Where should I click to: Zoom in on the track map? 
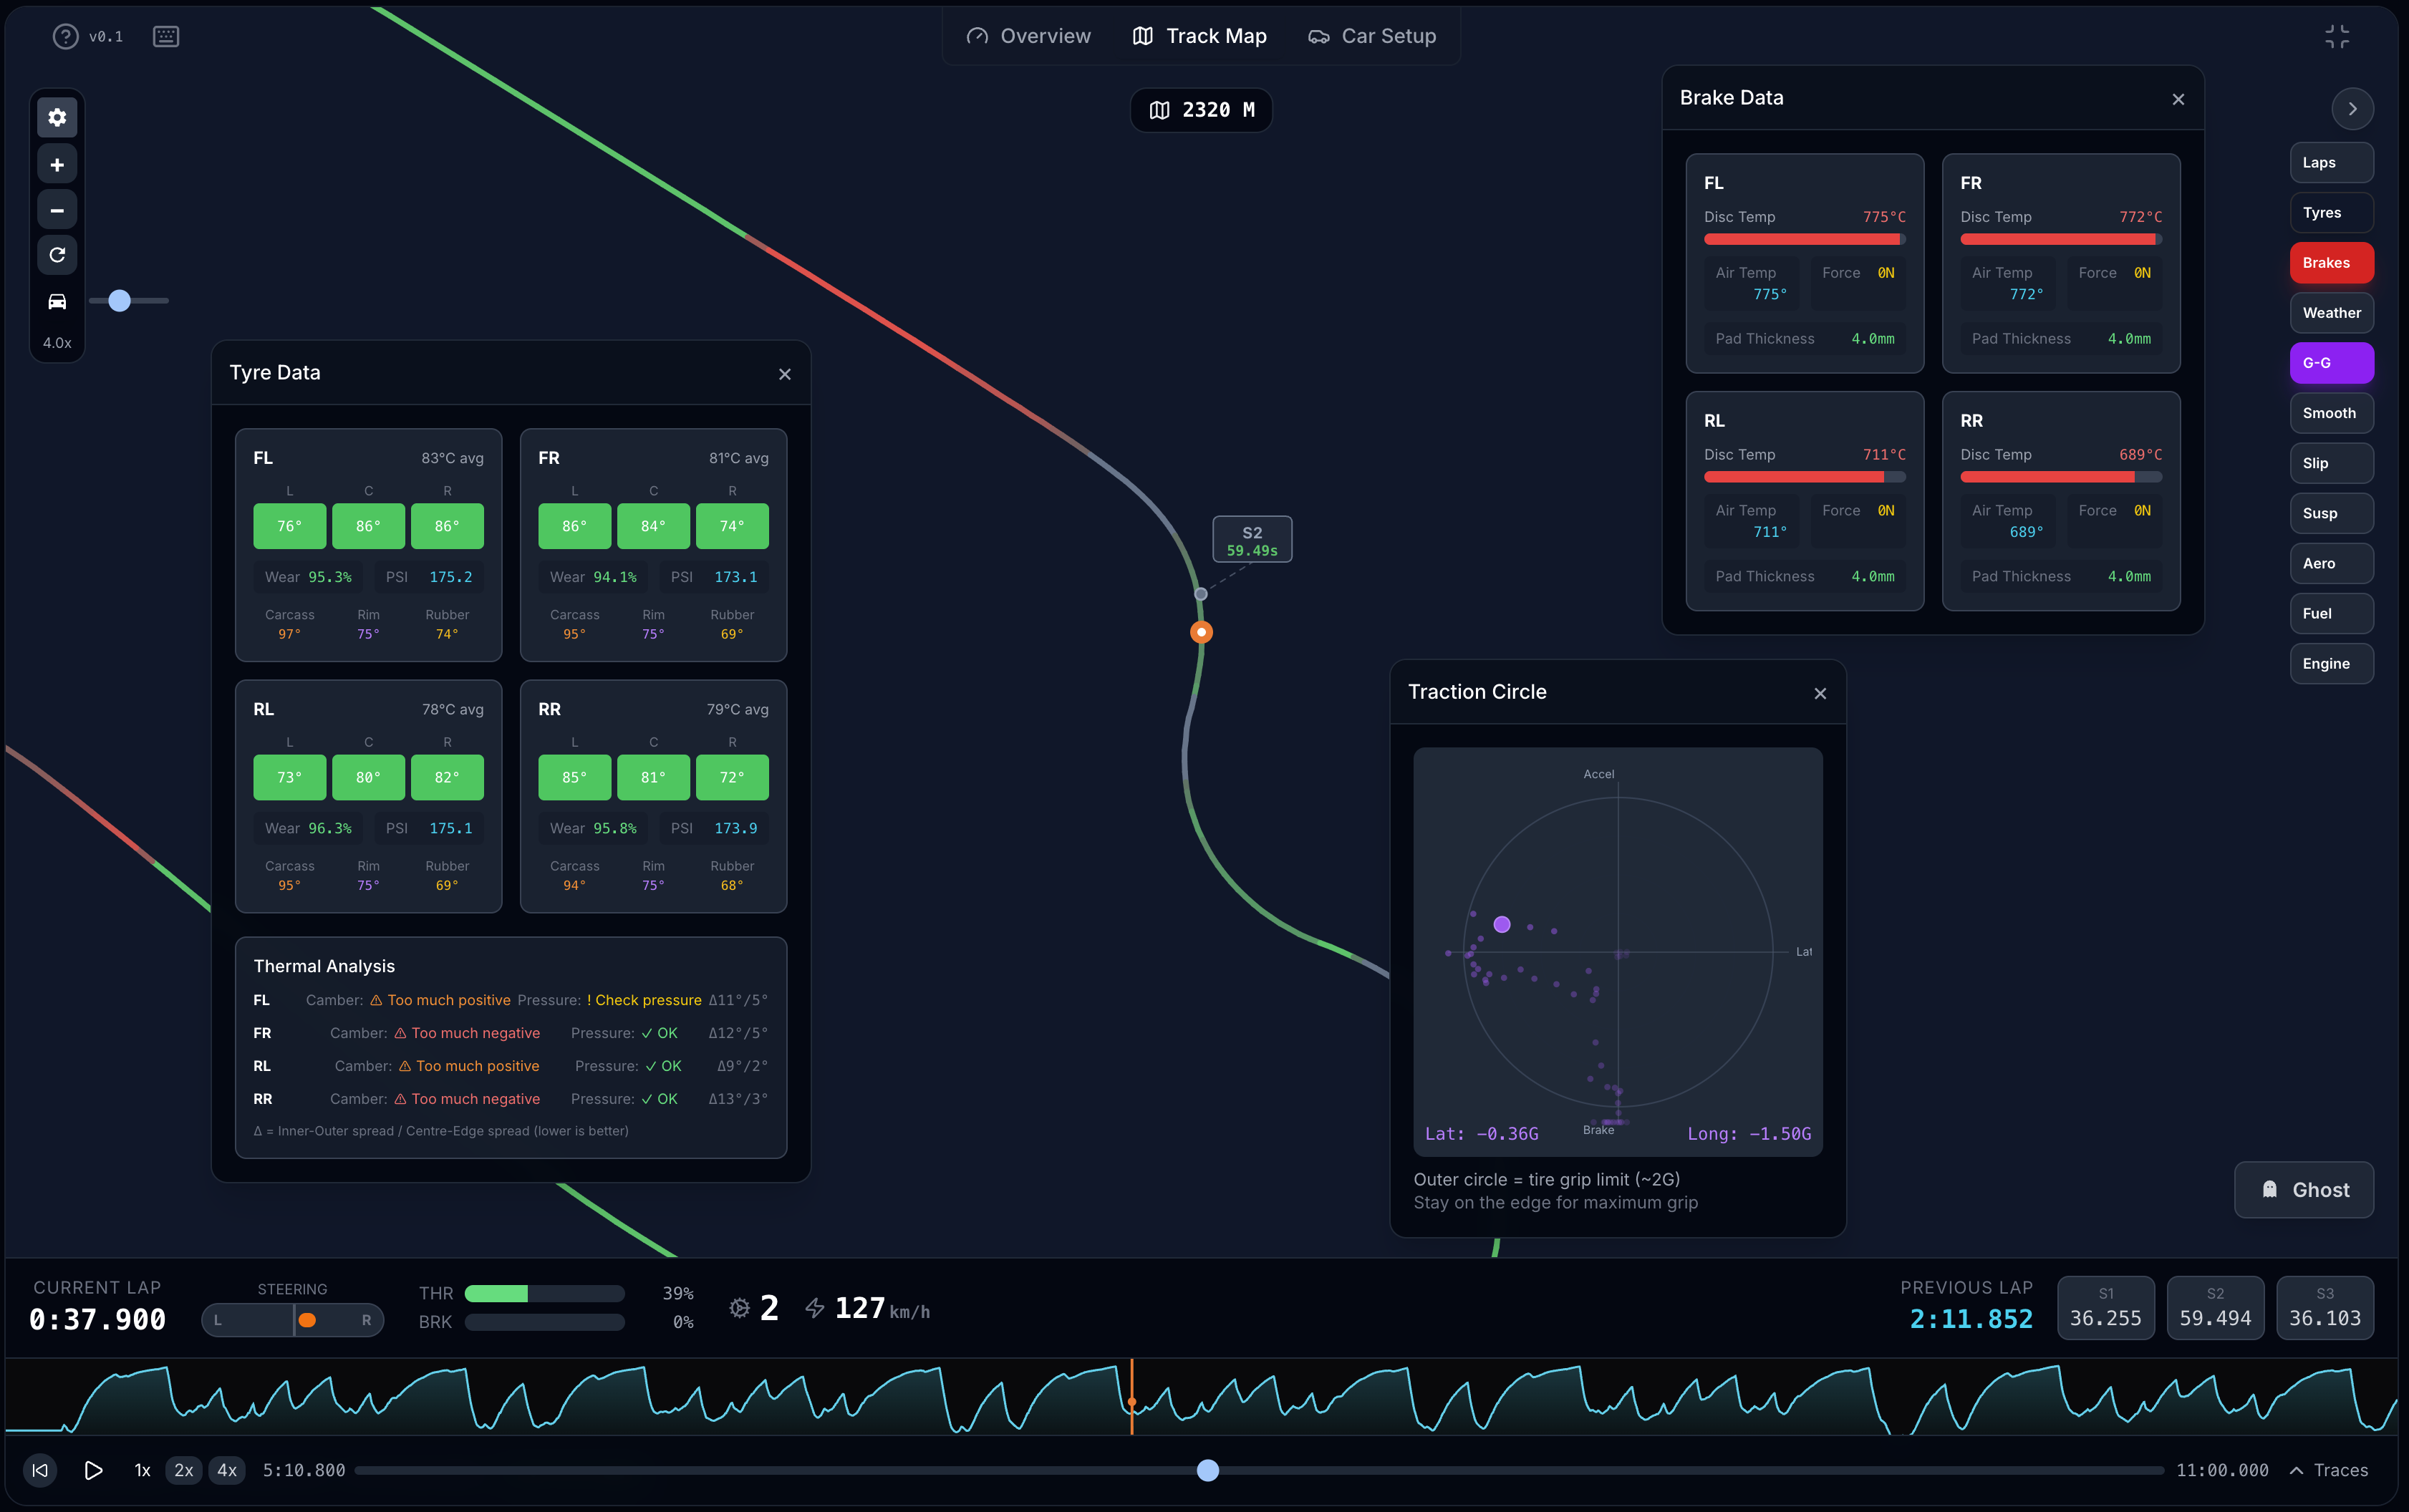[57, 163]
